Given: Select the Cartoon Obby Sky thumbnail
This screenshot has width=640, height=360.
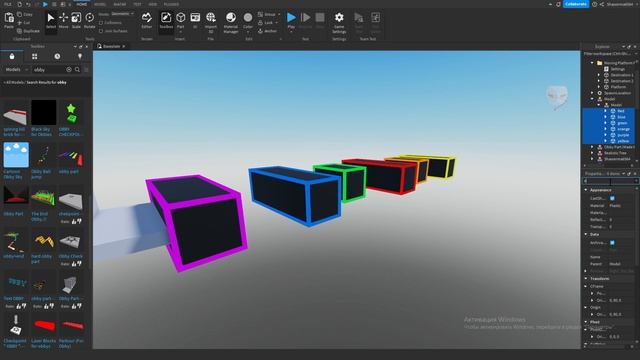Looking at the screenshot, I should coord(16,155).
